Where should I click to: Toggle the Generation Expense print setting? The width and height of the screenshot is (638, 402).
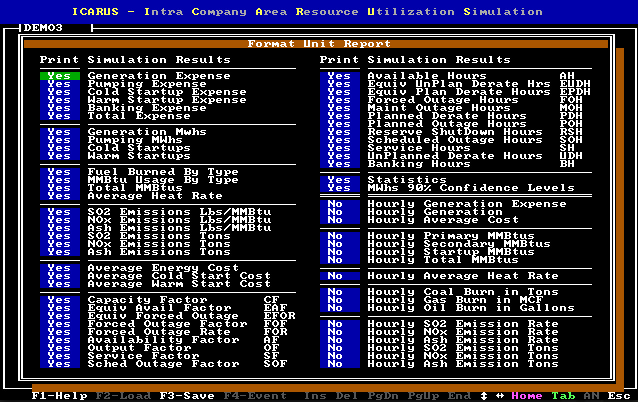[59, 75]
